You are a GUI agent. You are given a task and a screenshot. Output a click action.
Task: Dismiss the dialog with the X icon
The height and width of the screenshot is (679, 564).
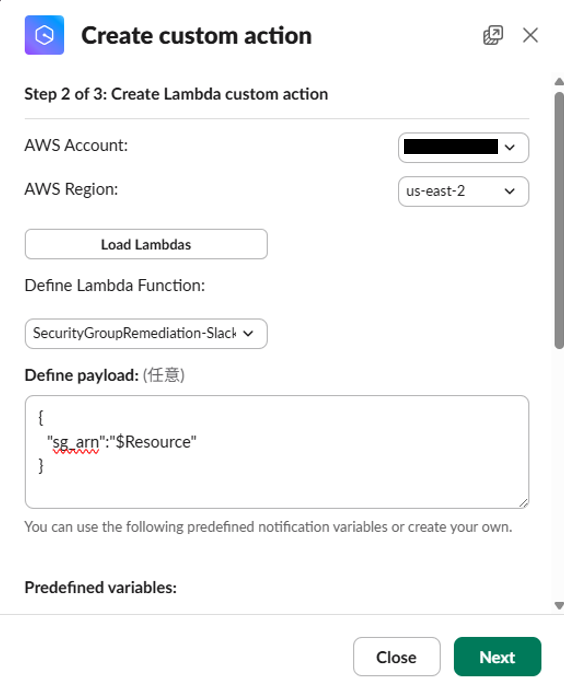pos(530,35)
